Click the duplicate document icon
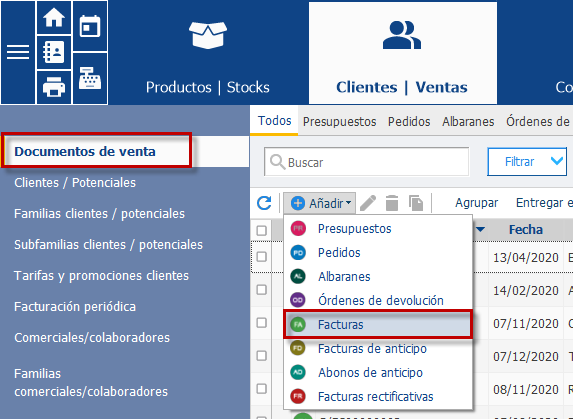 point(416,203)
